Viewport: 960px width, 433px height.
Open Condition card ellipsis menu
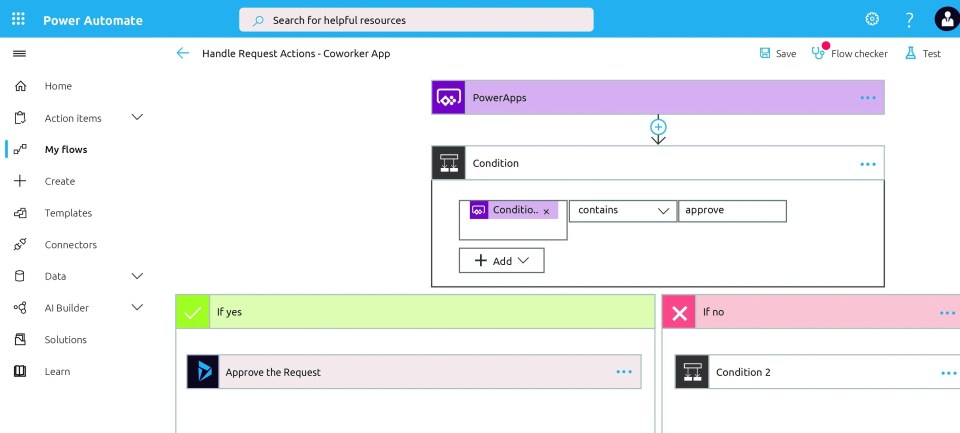pyautogui.click(x=867, y=164)
